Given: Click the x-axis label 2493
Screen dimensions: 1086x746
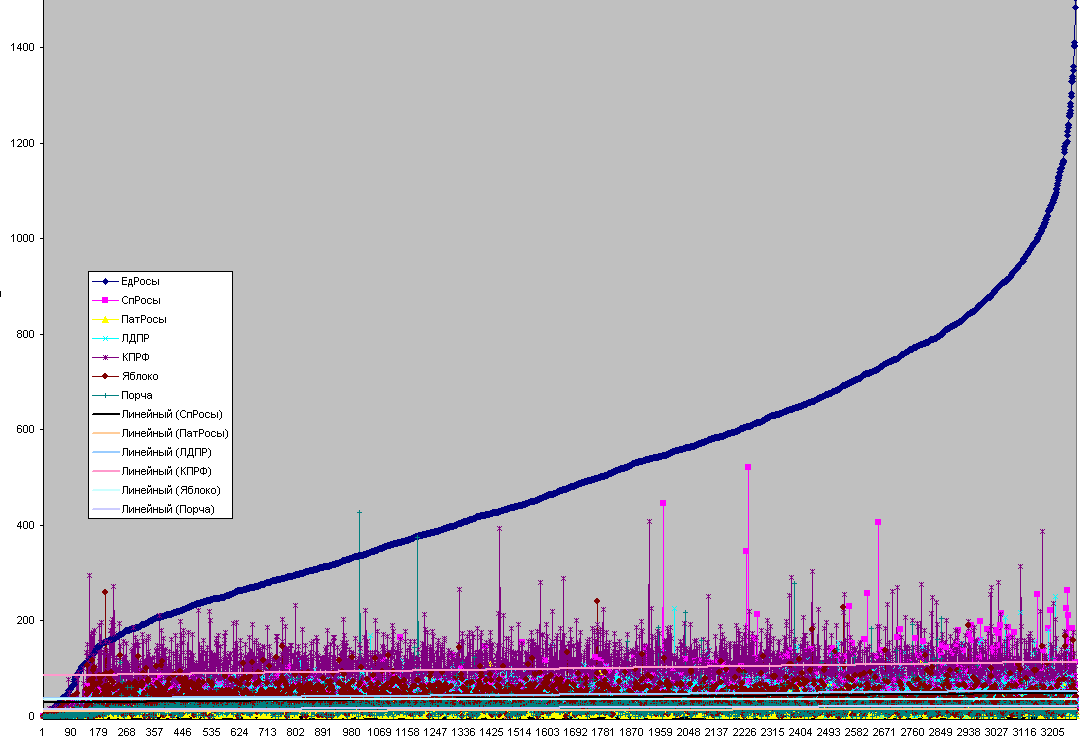Looking at the screenshot, I should (828, 732).
